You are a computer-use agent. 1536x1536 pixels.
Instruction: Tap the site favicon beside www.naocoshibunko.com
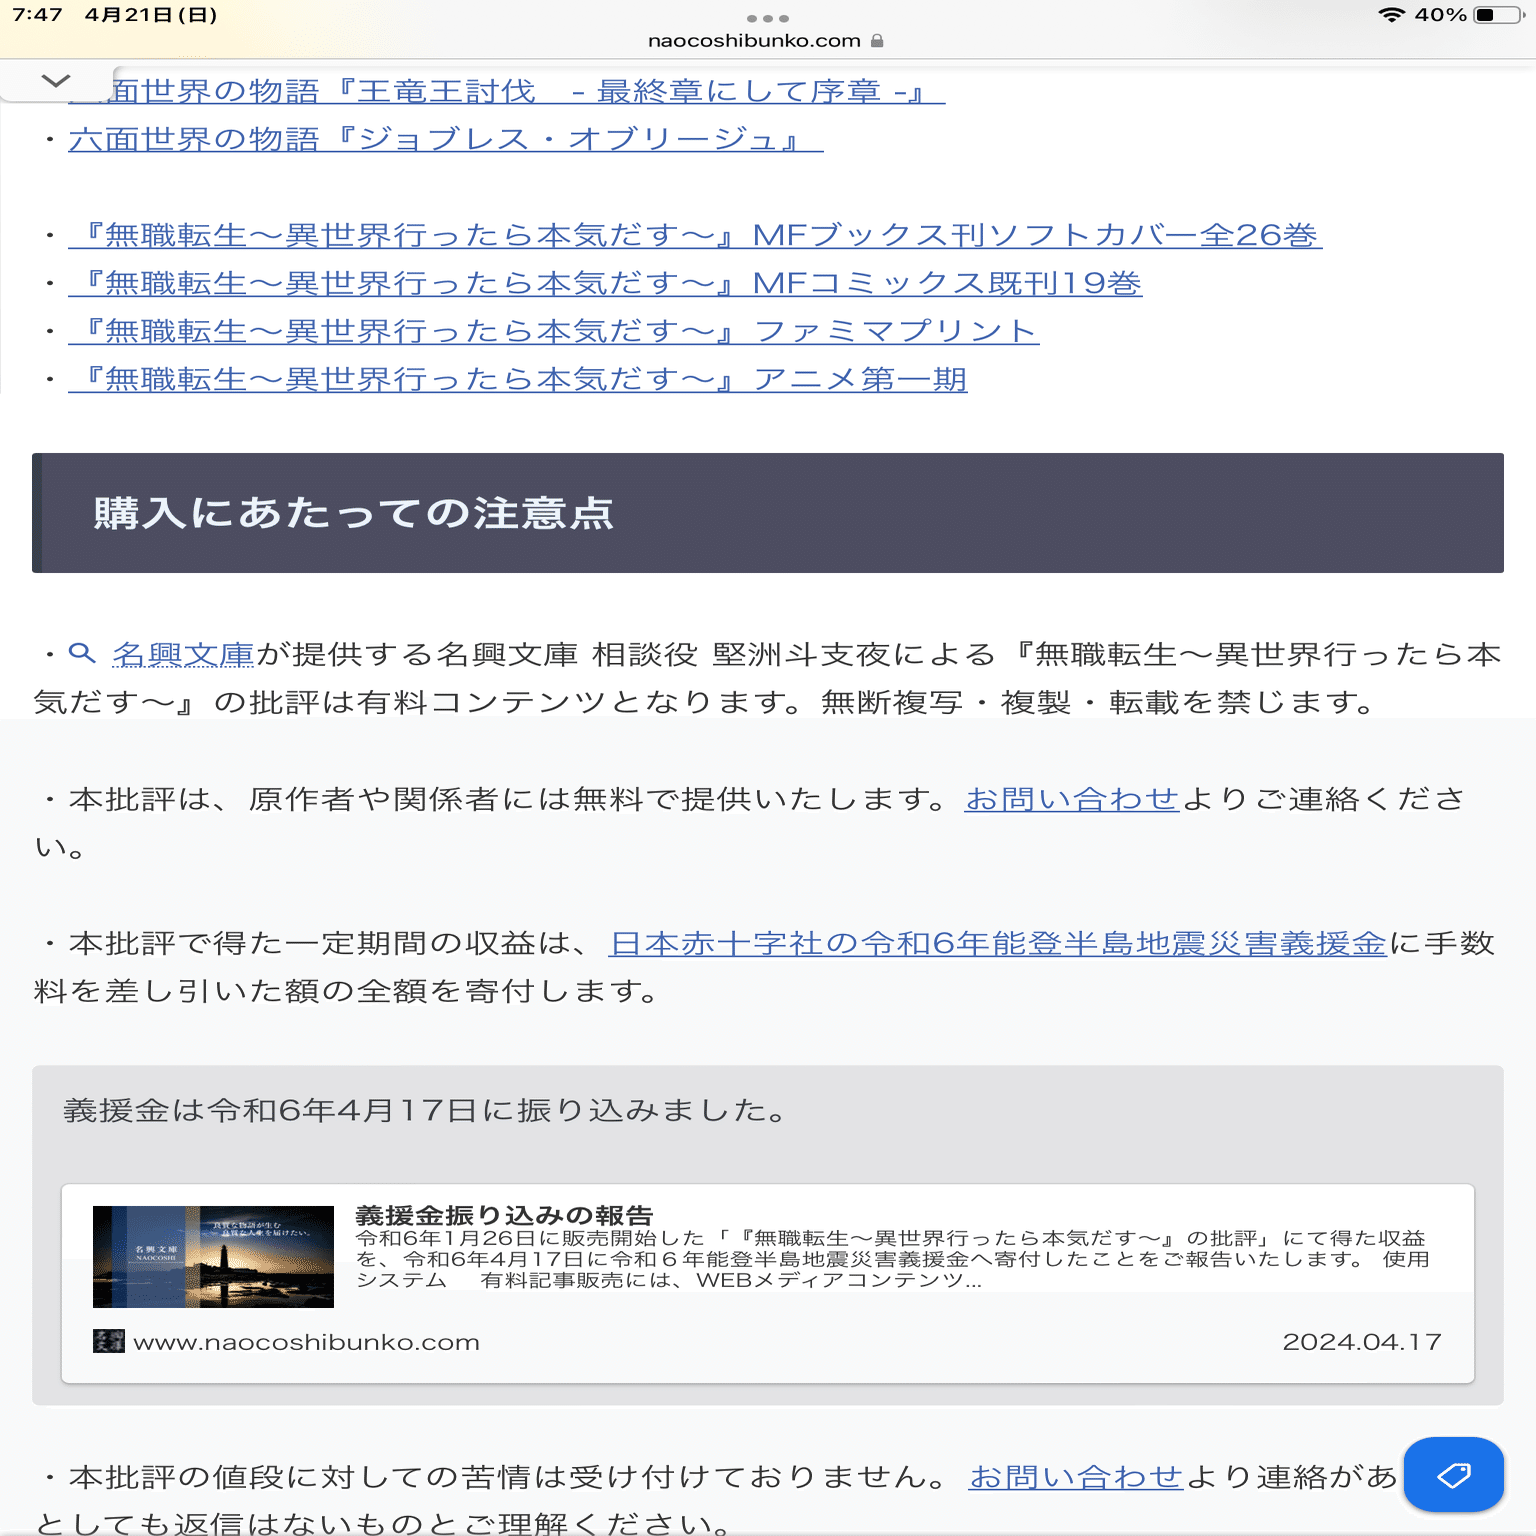(x=108, y=1341)
